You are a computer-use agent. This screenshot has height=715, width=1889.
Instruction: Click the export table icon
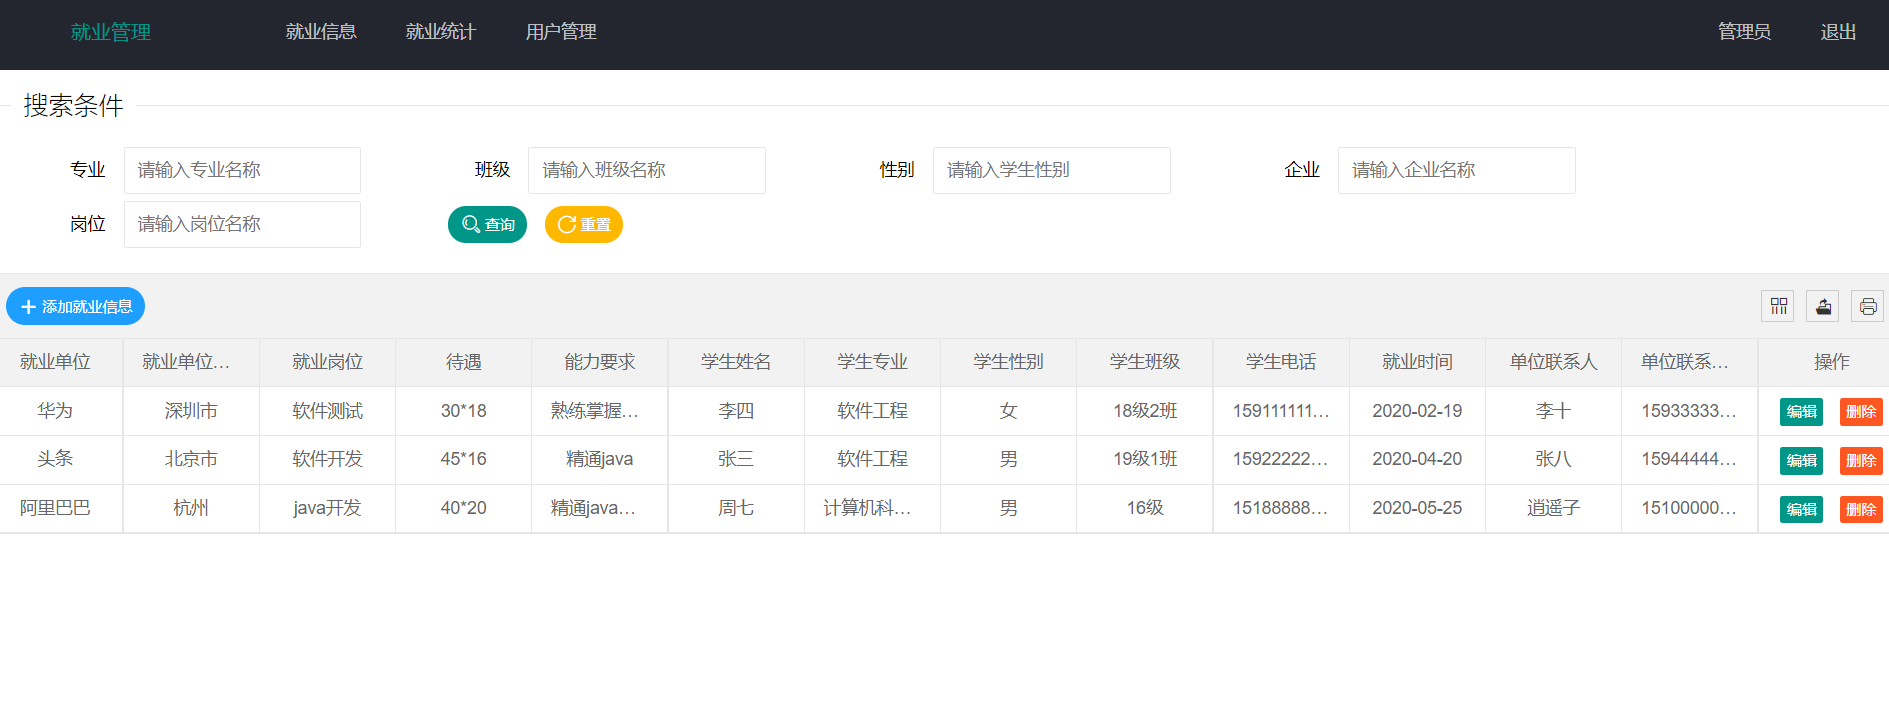pyautogui.click(x=1823, y=306)
